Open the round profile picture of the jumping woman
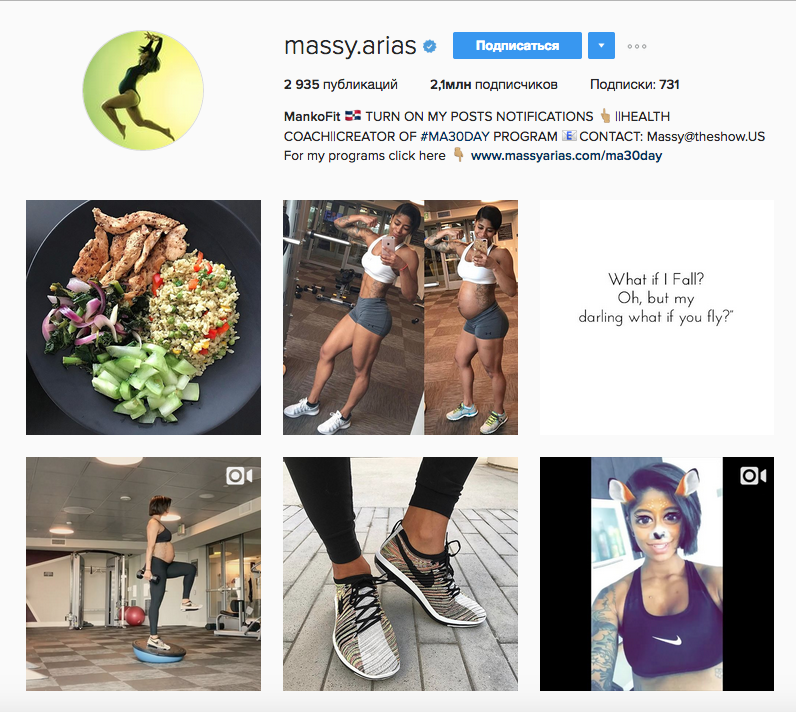The image size is (796, 712). click(143, 90)
